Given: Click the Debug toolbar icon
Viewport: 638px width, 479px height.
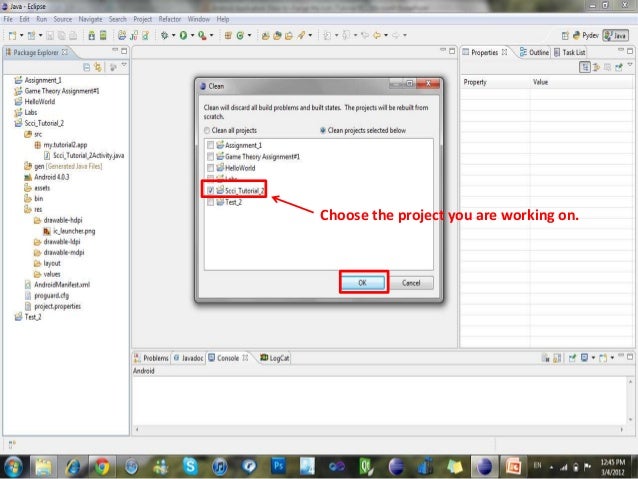Looking at the screenshot, I should pos(164,36).
